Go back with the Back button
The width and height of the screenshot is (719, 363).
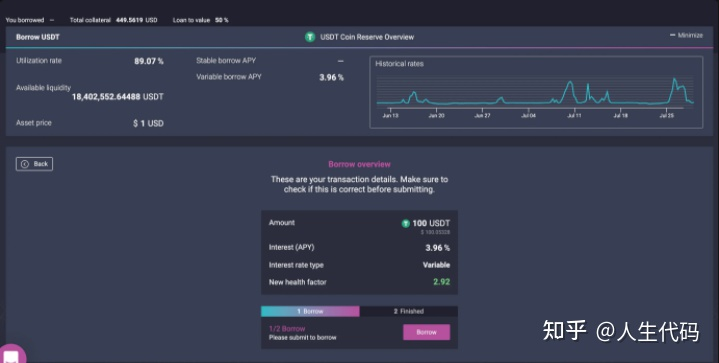34,164
